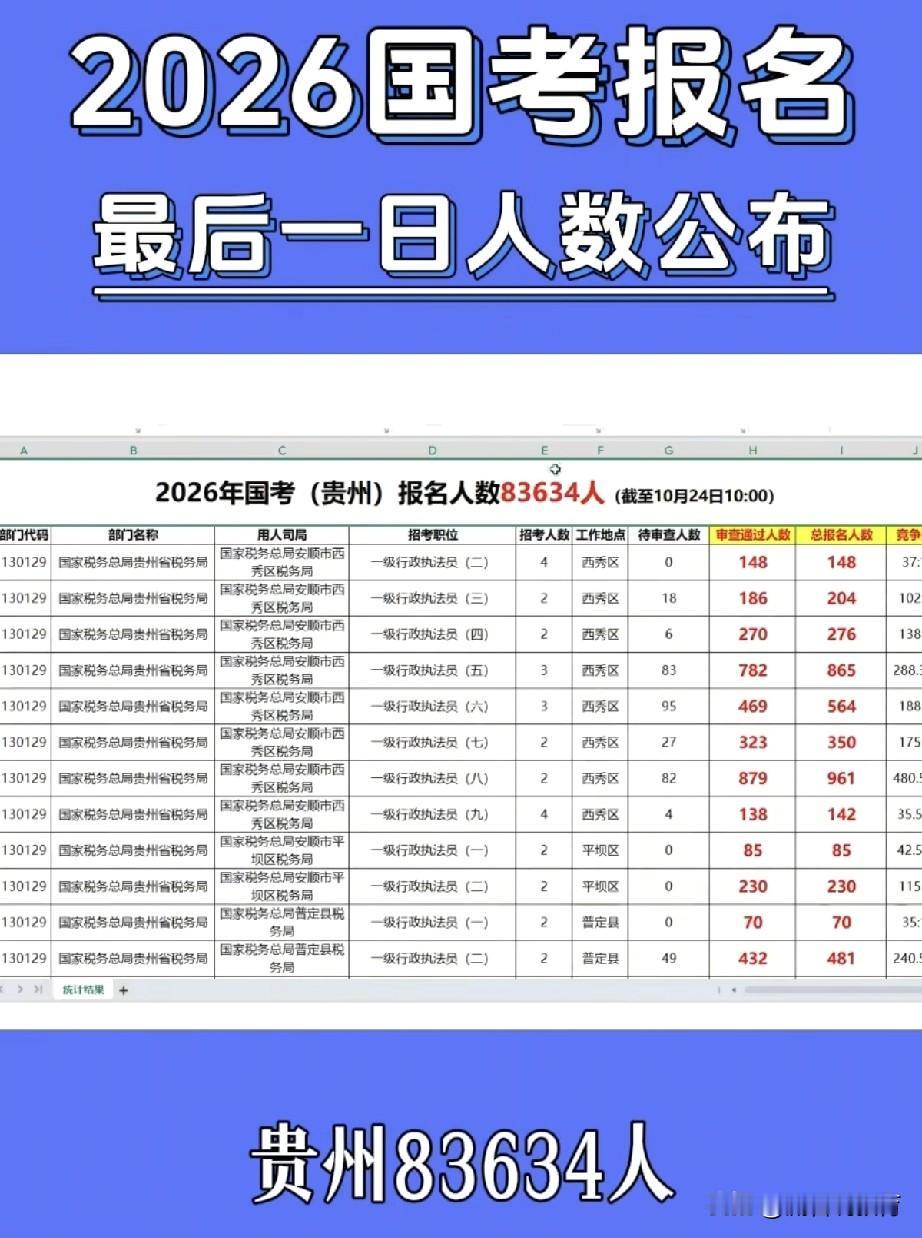Viewport: 922px width, 1238px height.
Task: Select column A header
Action: (24, 451)
